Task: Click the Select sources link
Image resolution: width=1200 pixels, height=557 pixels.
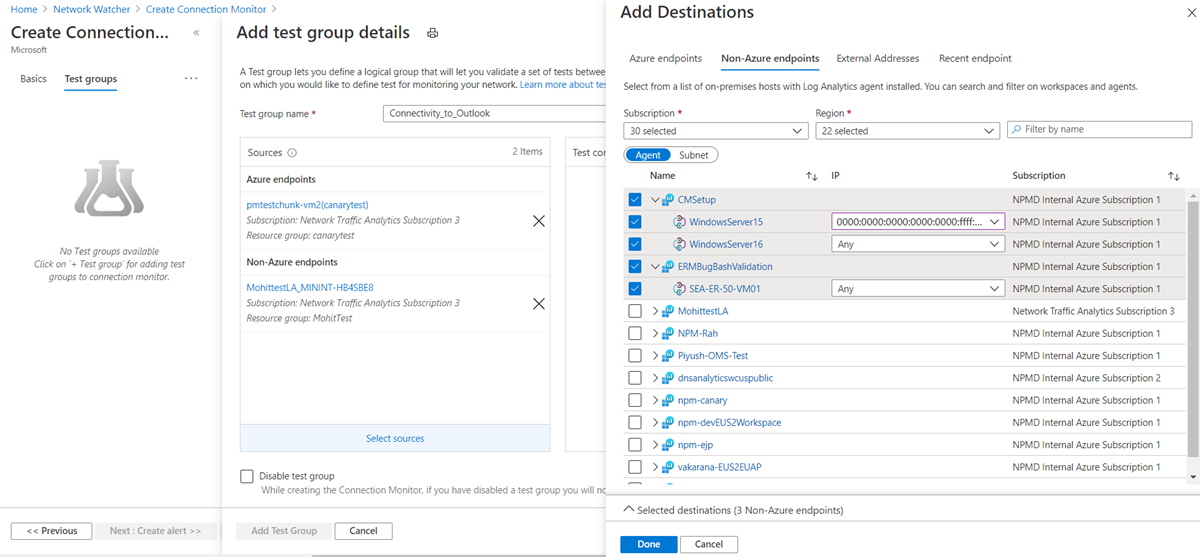Action: 395,438
